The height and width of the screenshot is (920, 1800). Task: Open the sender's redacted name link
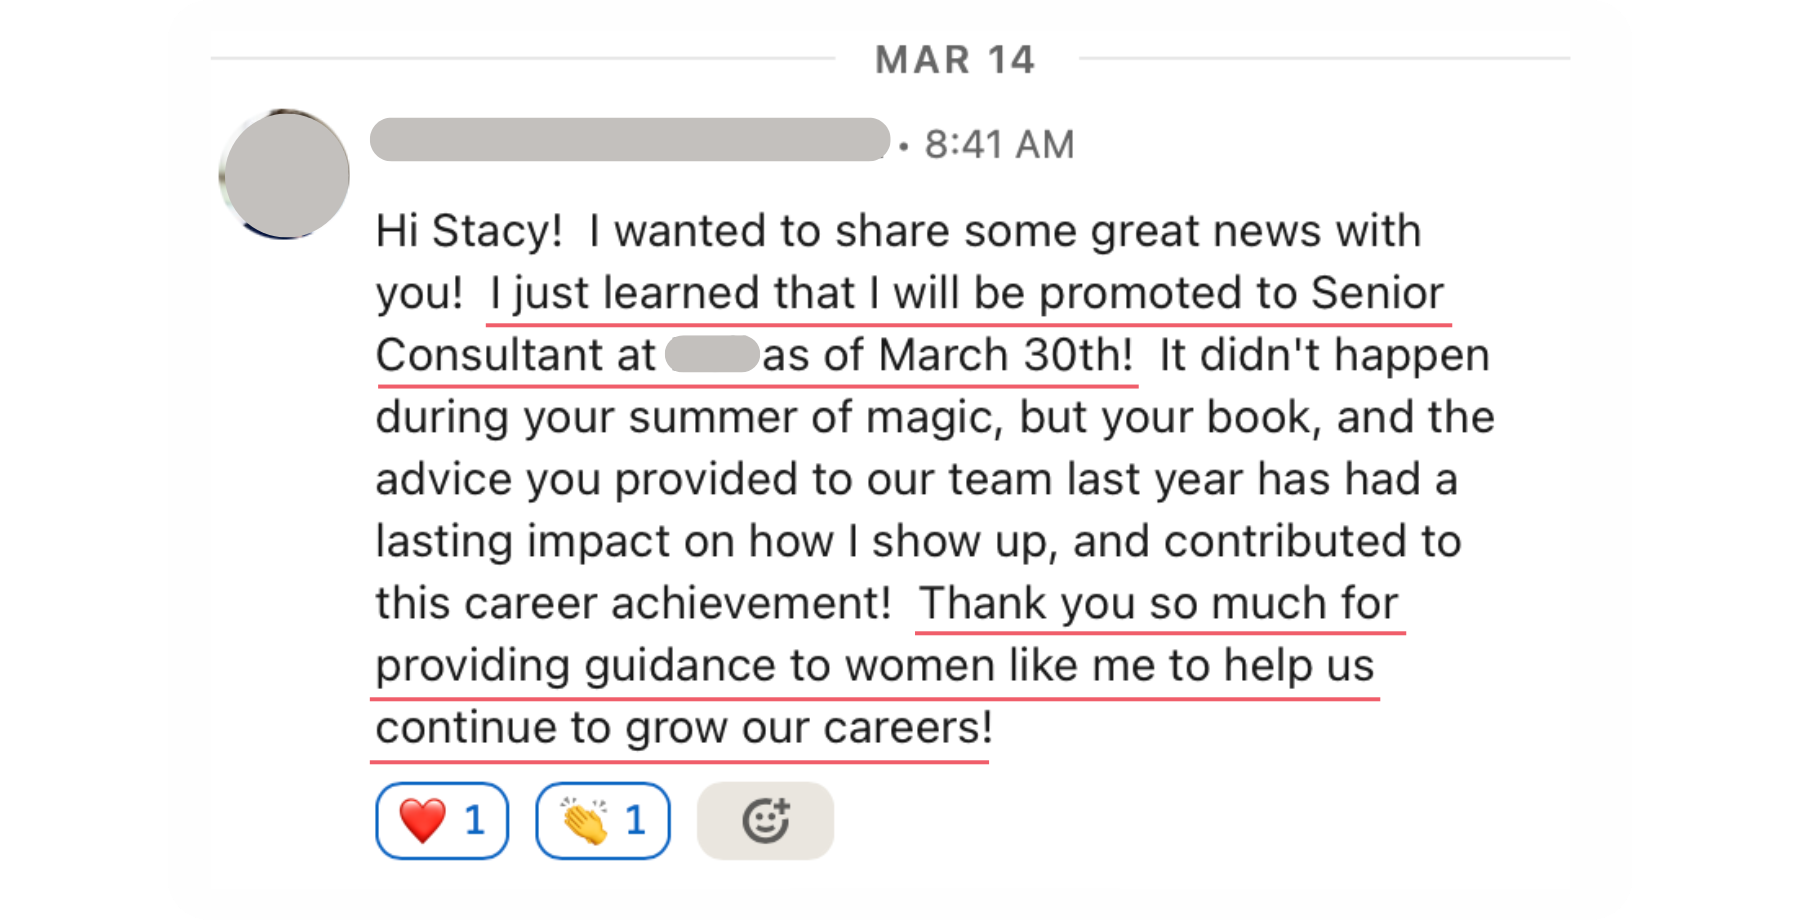(x=629, y=140)
